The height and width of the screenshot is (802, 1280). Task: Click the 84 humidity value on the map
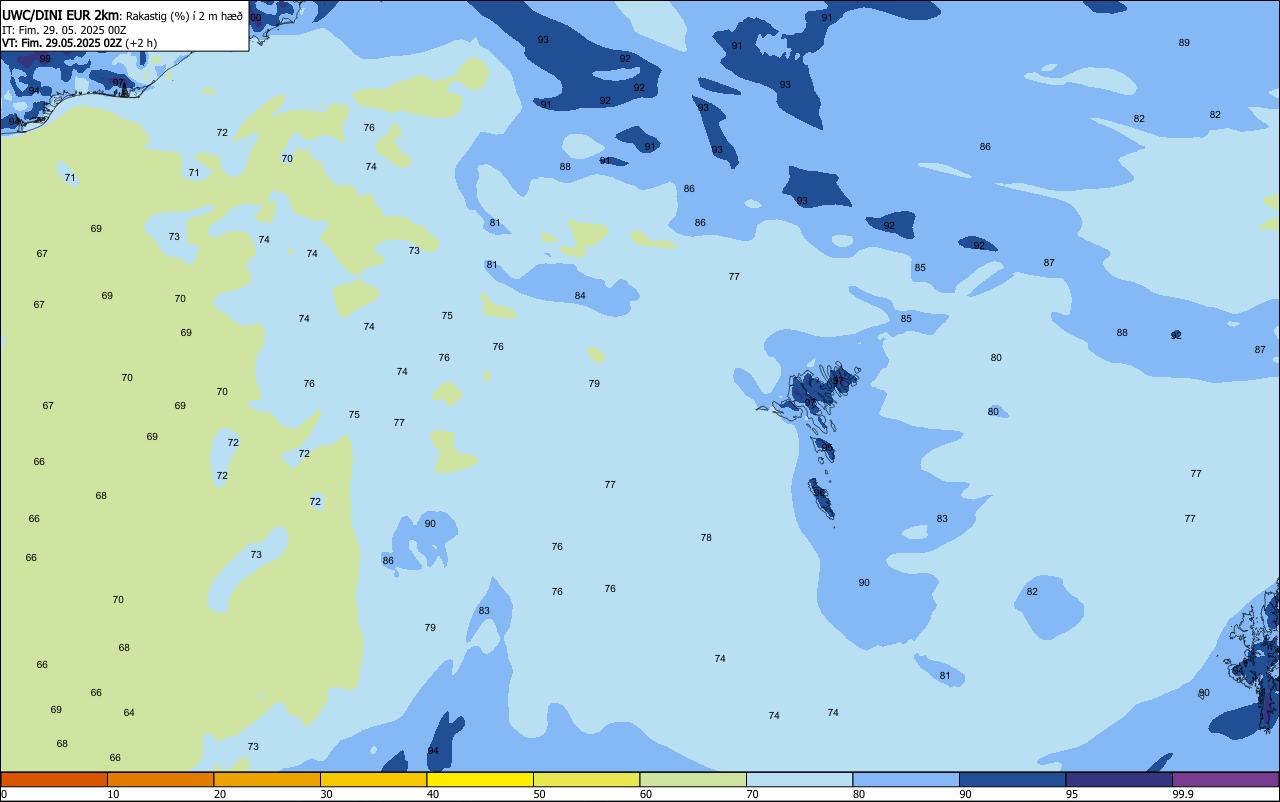pos(580,296)
